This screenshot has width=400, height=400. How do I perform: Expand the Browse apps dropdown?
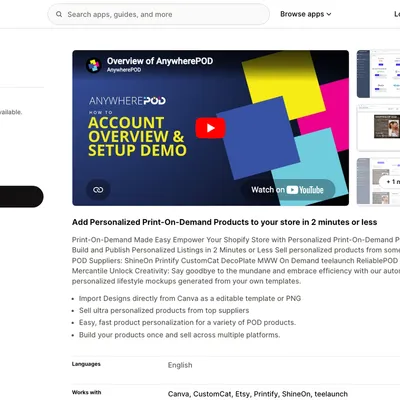[x=306, y=14]
